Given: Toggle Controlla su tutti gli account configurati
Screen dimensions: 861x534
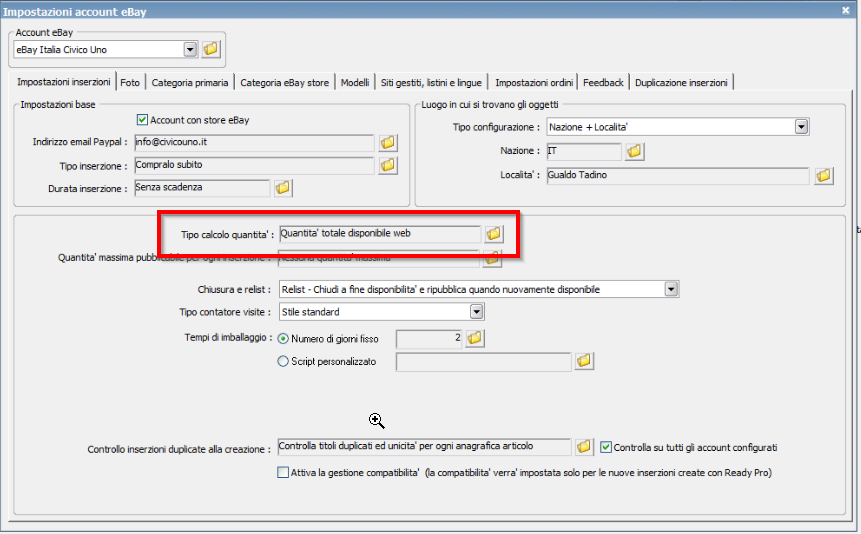Looking at the screenshot, I should point(606,447).
